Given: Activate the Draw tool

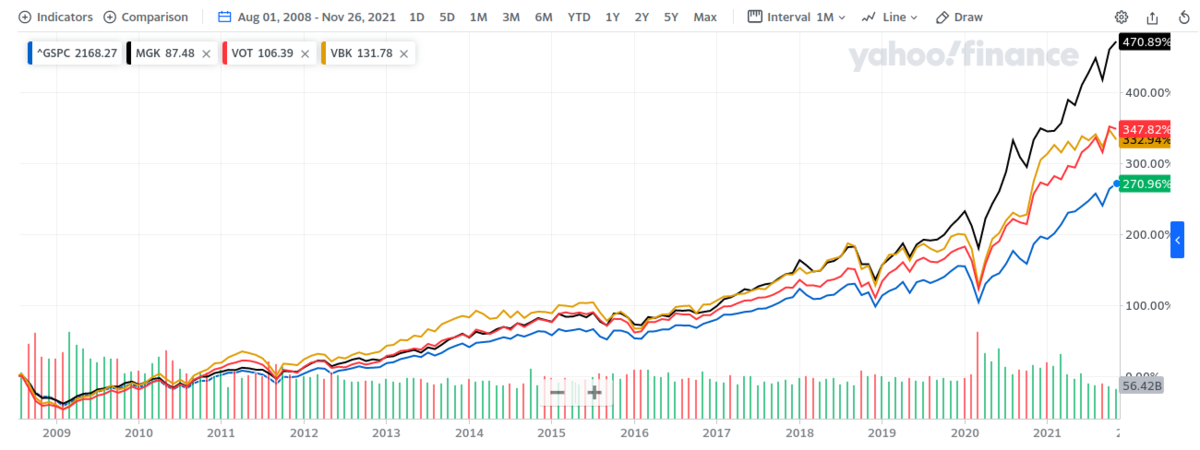Looking at the screenshot, I should (x=959, y=17).
